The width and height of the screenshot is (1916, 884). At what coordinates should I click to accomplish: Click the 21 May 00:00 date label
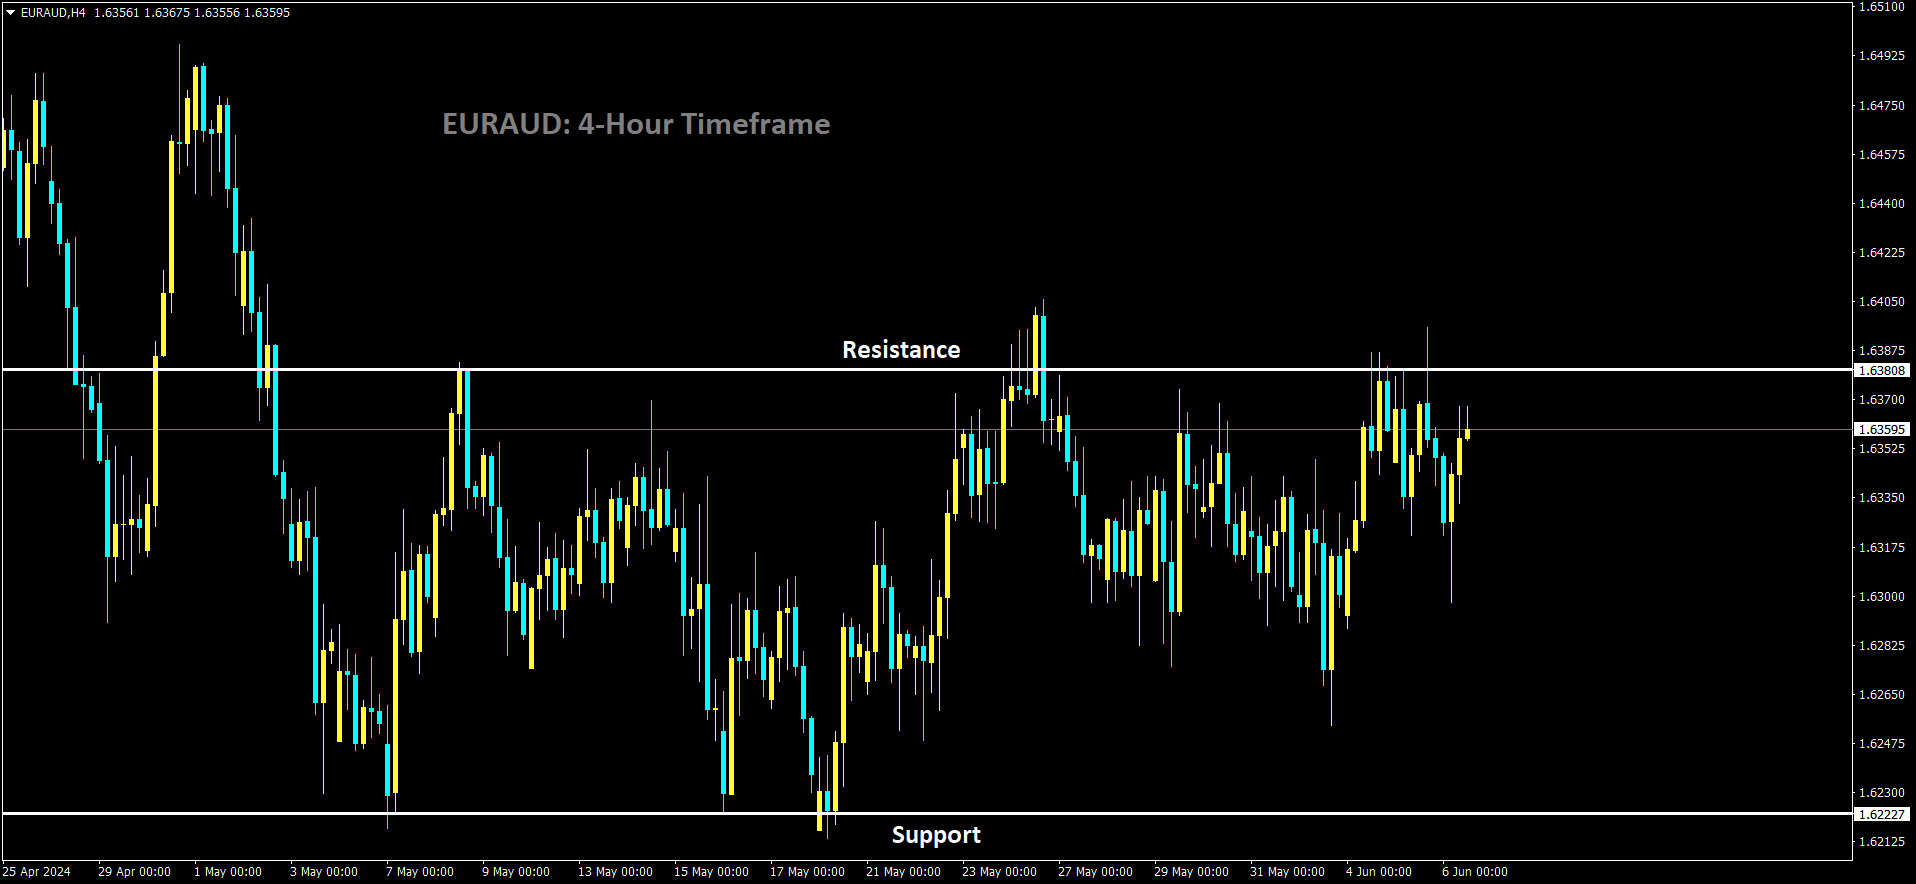[903, 872]
